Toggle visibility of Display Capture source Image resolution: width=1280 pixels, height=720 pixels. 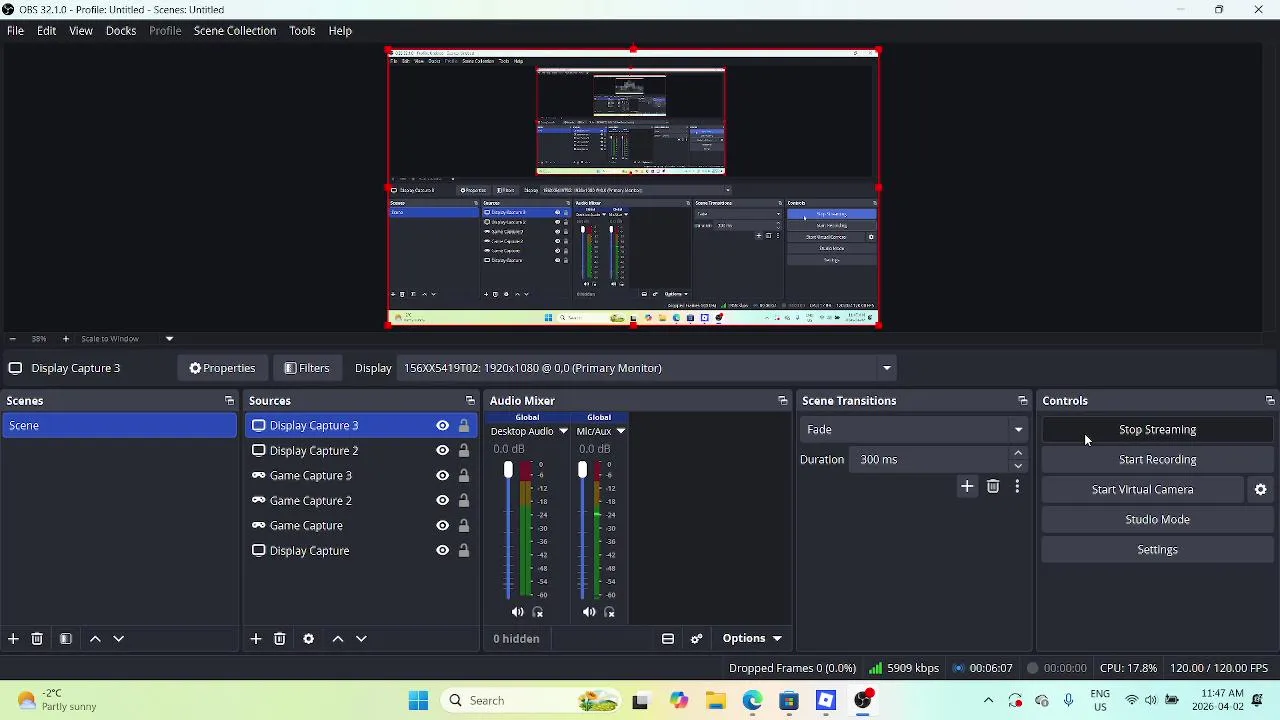[442, 551]
